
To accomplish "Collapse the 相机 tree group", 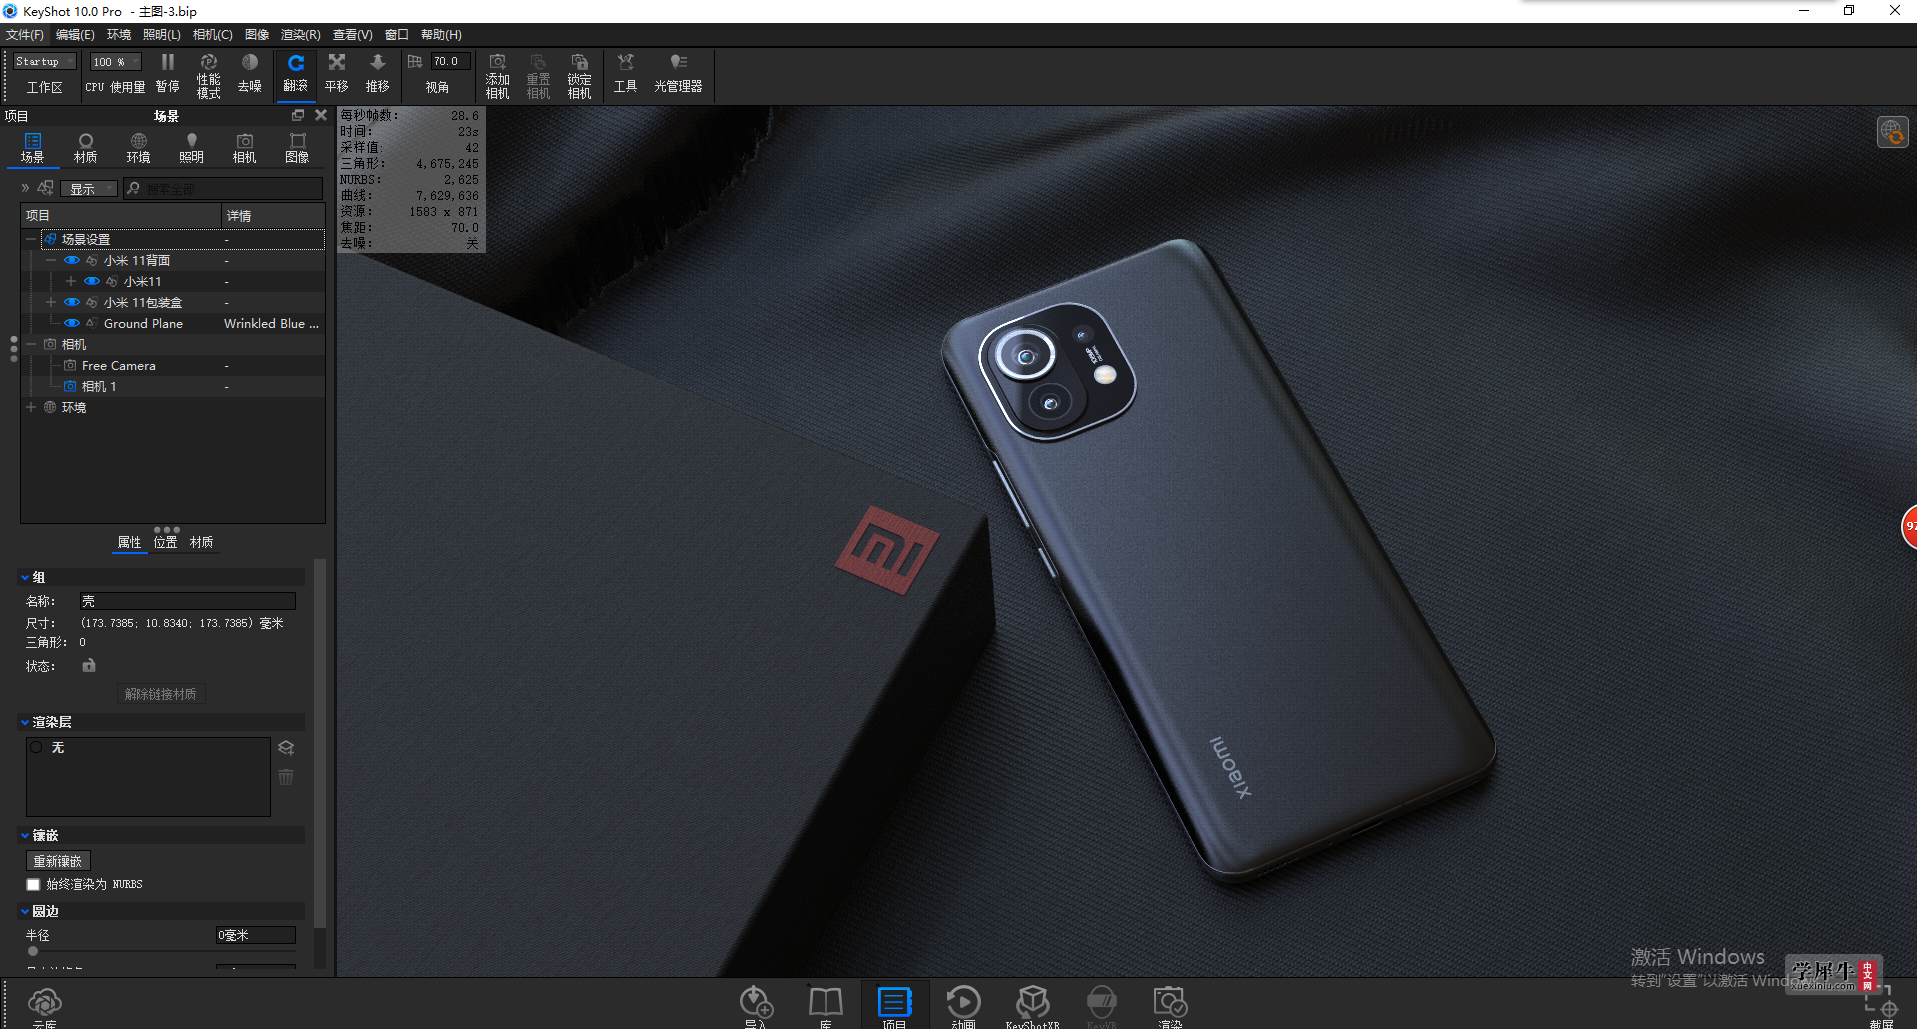I will pos(31,344).
